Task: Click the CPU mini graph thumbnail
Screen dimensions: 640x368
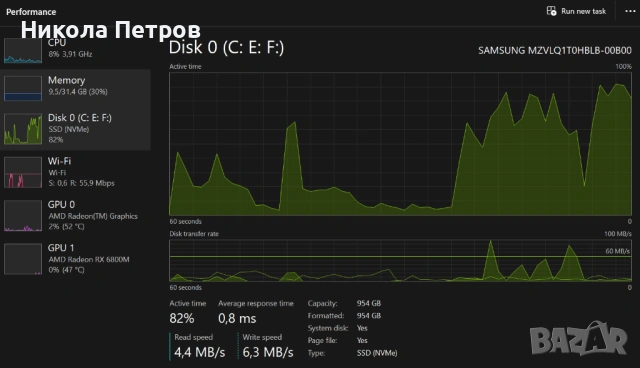Action: point(23,51)
